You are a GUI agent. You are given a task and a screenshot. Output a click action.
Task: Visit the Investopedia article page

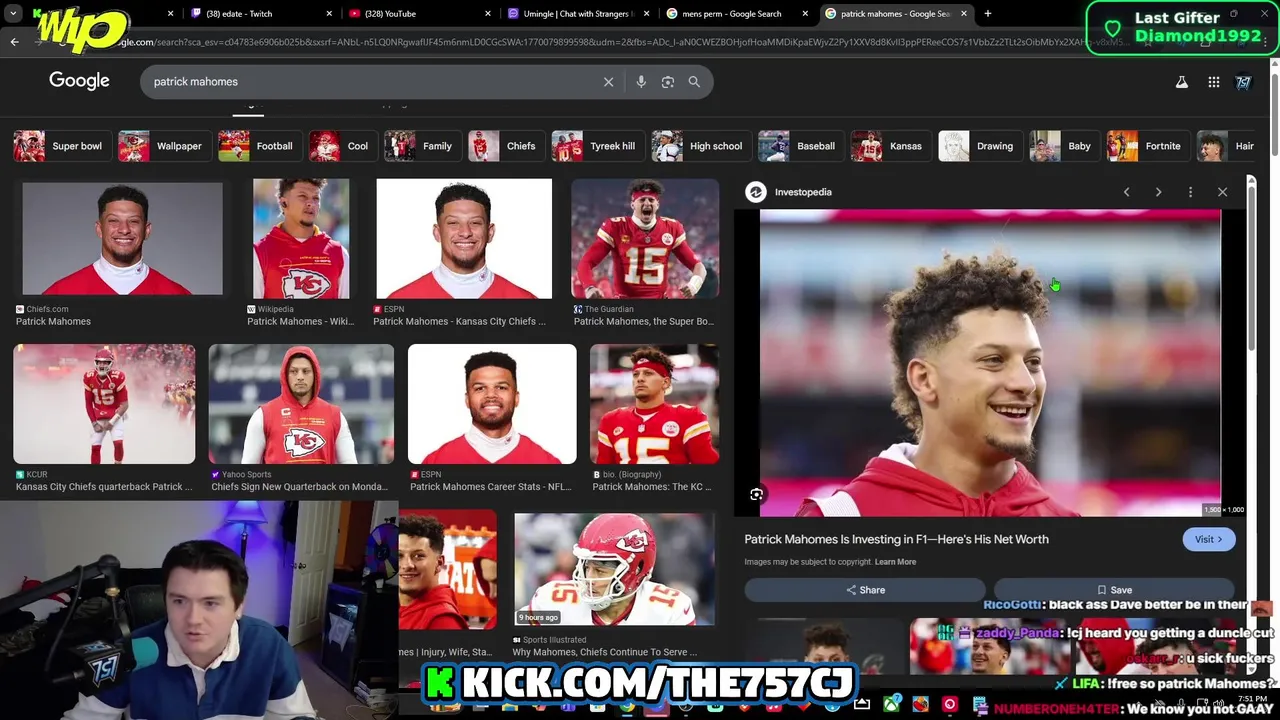(1209, 539)
